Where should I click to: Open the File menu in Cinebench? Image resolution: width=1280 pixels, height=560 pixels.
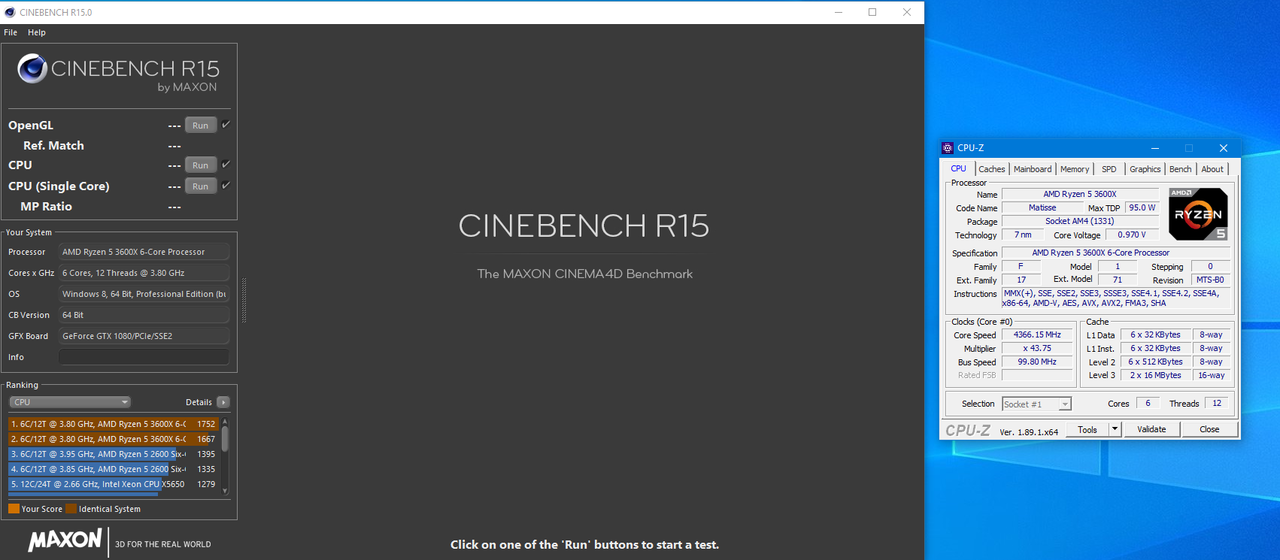pyautogui.click(x=11, y=32)
